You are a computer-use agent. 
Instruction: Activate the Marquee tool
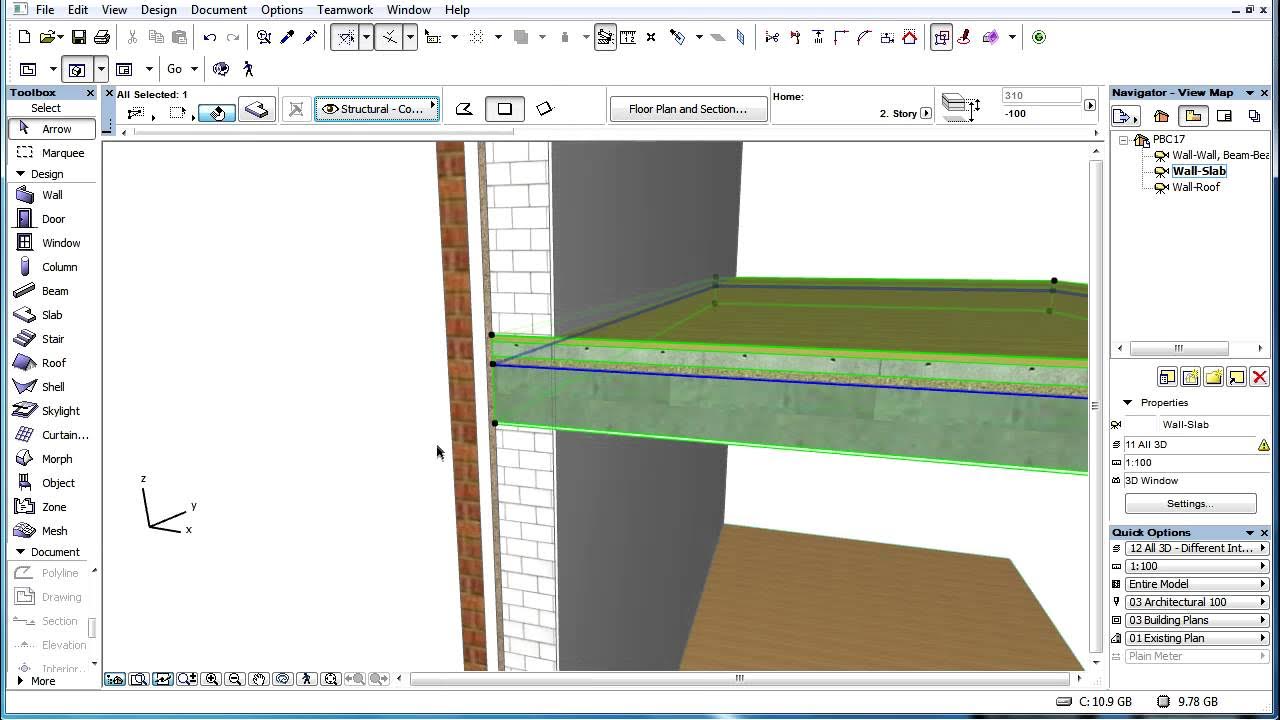[x=53, y=153]
